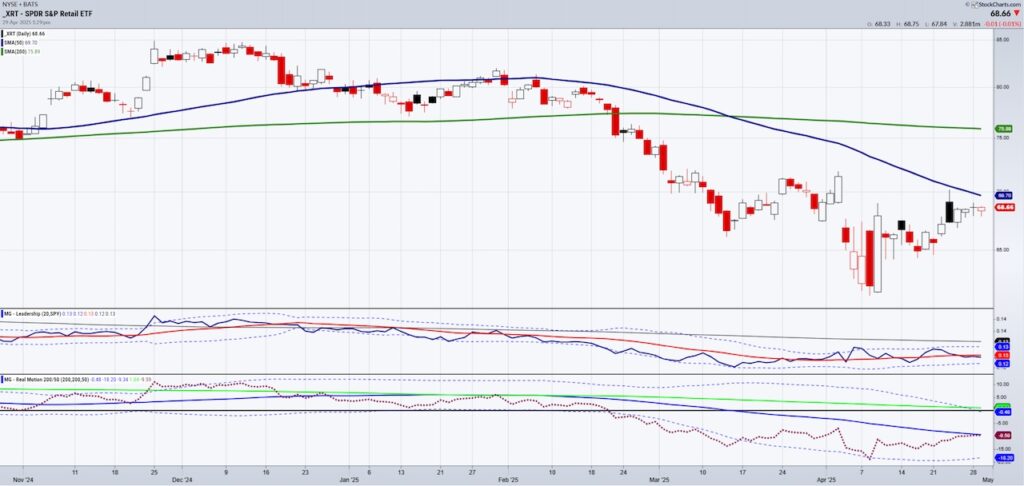This screenshot has width=1024, height=486.
Task: Click the StockCharts.com logo
Action: [995, 5]
